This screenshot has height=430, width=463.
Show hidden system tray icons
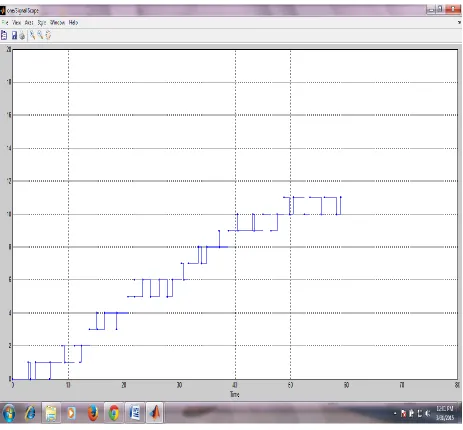click(x=395, y=414)
